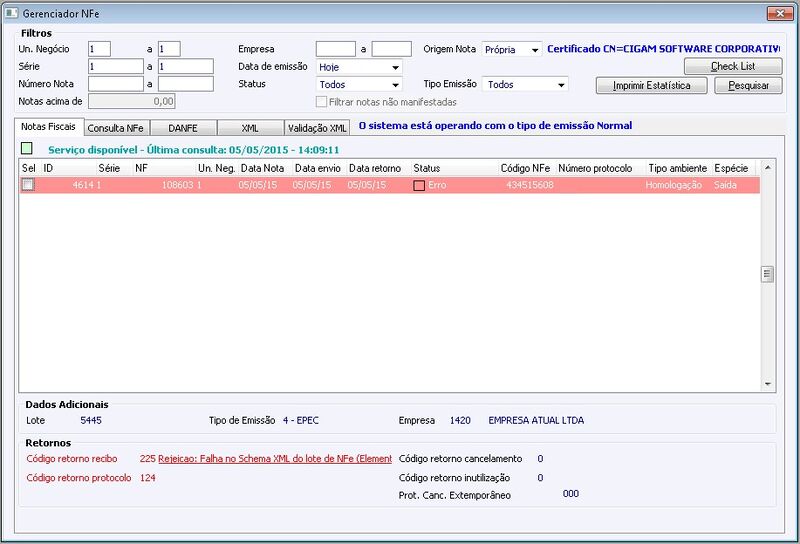Expand the Tipo Emissão dropdown
The image size is (800, 544).
coord(561,84)
